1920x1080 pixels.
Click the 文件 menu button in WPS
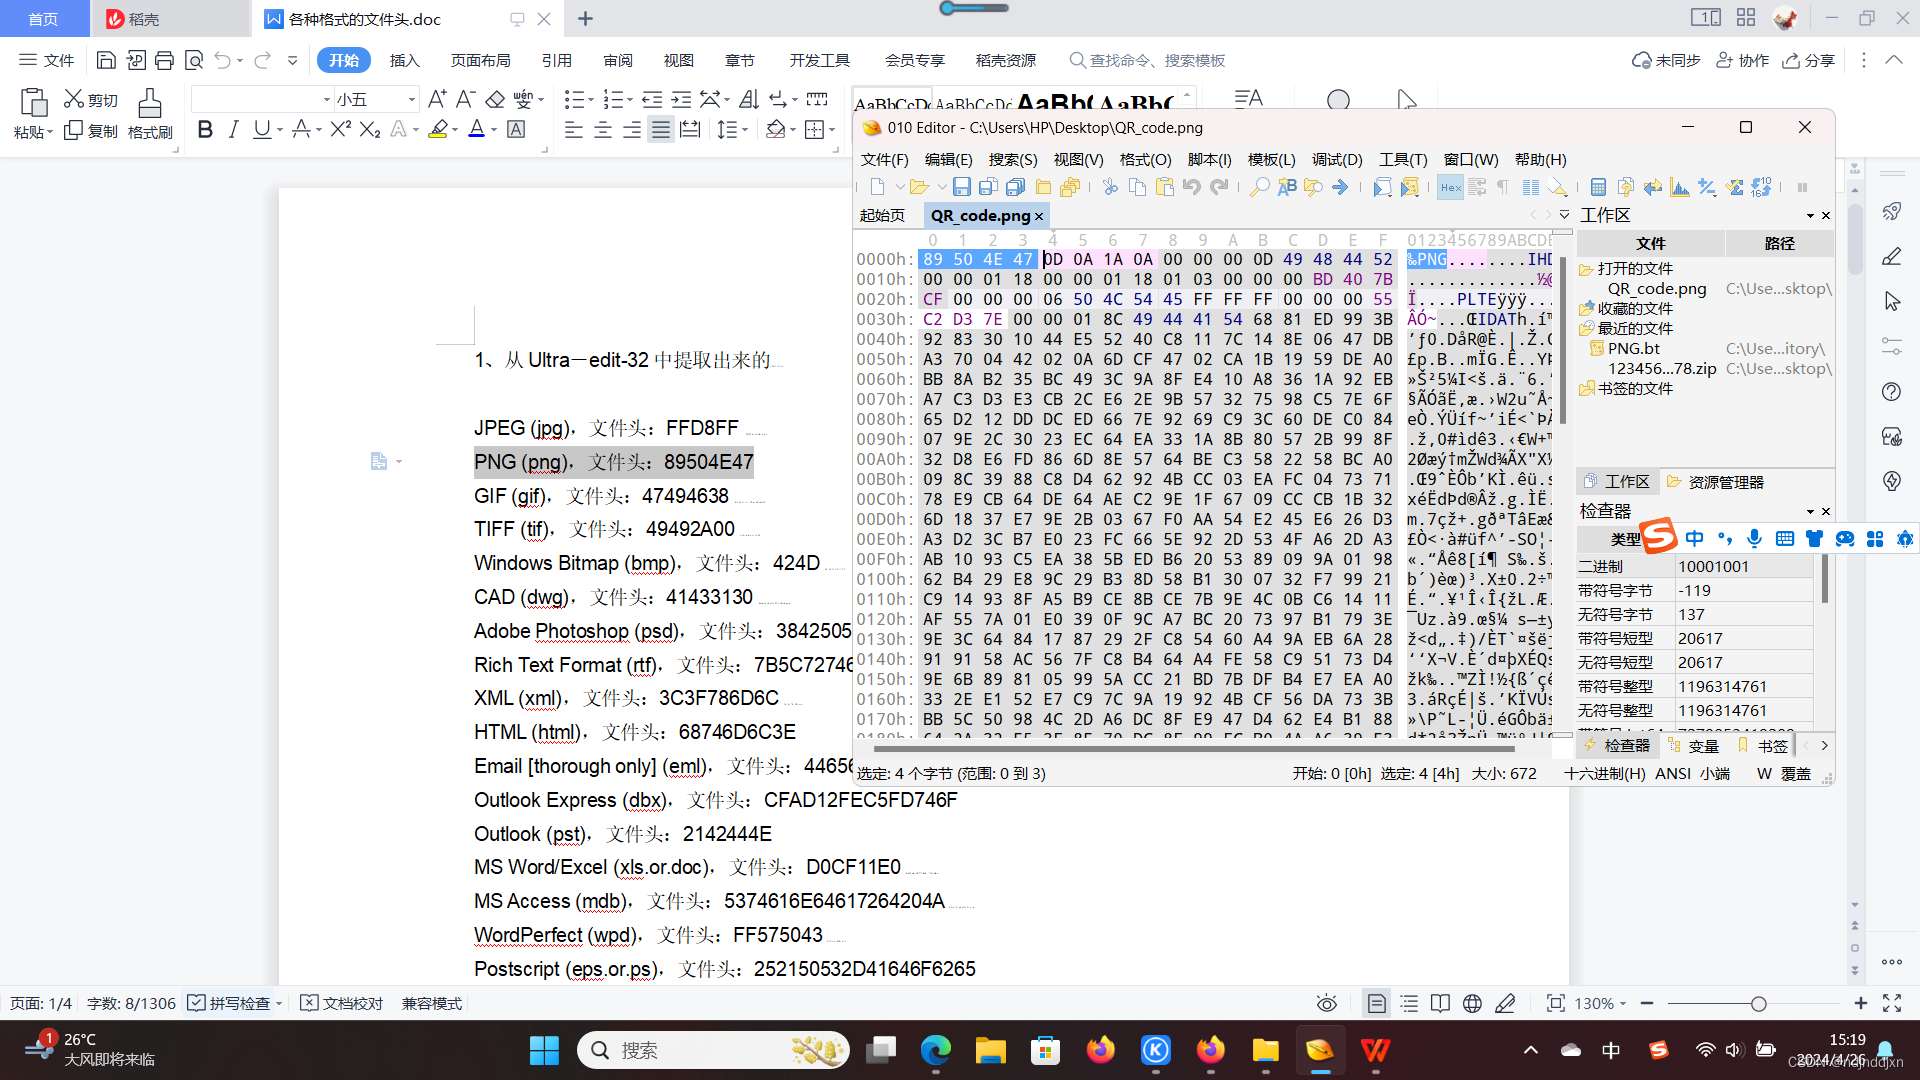46,60
